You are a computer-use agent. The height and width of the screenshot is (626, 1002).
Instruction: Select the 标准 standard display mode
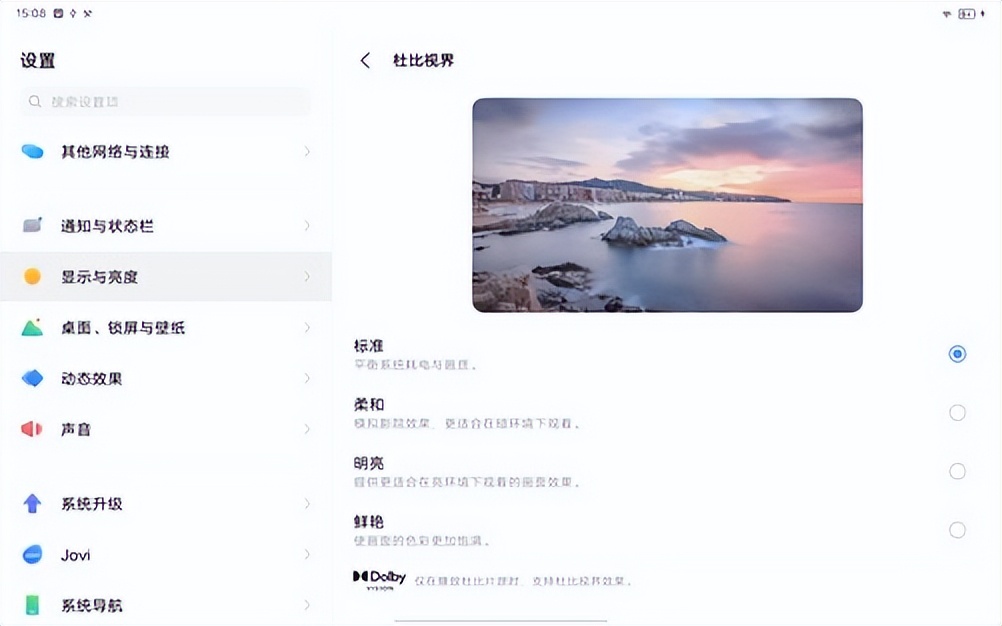tap(957, 353)
